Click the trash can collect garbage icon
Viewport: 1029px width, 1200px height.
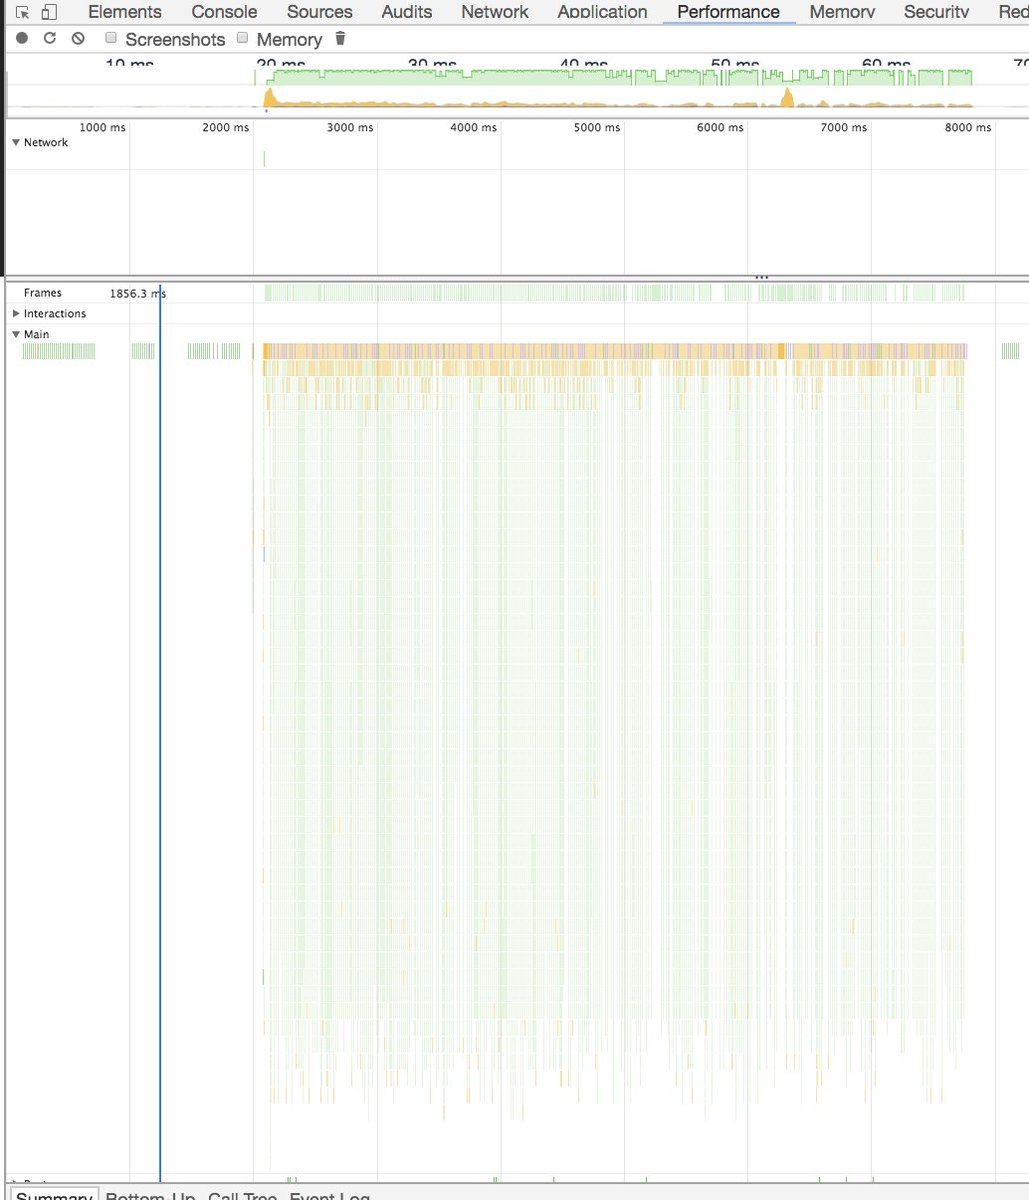[340, 38]
